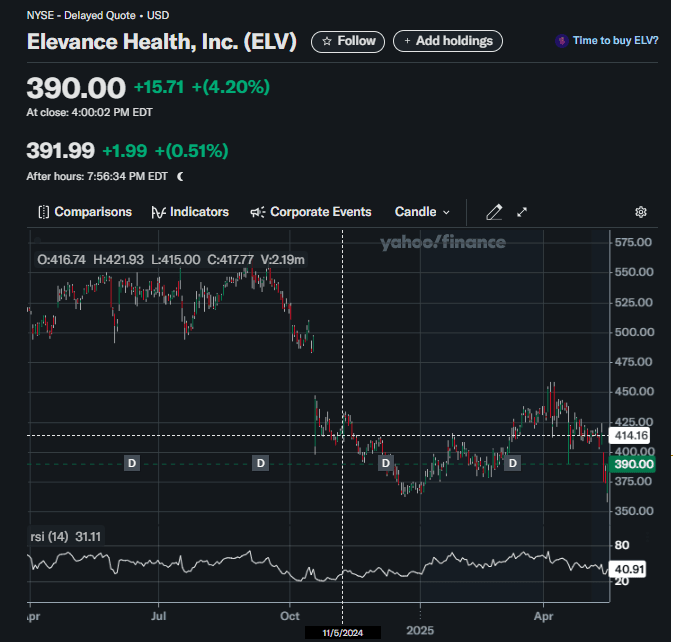Click the Indicators line-chart icon
The image size is (673, 642).
tap(158, 212)
